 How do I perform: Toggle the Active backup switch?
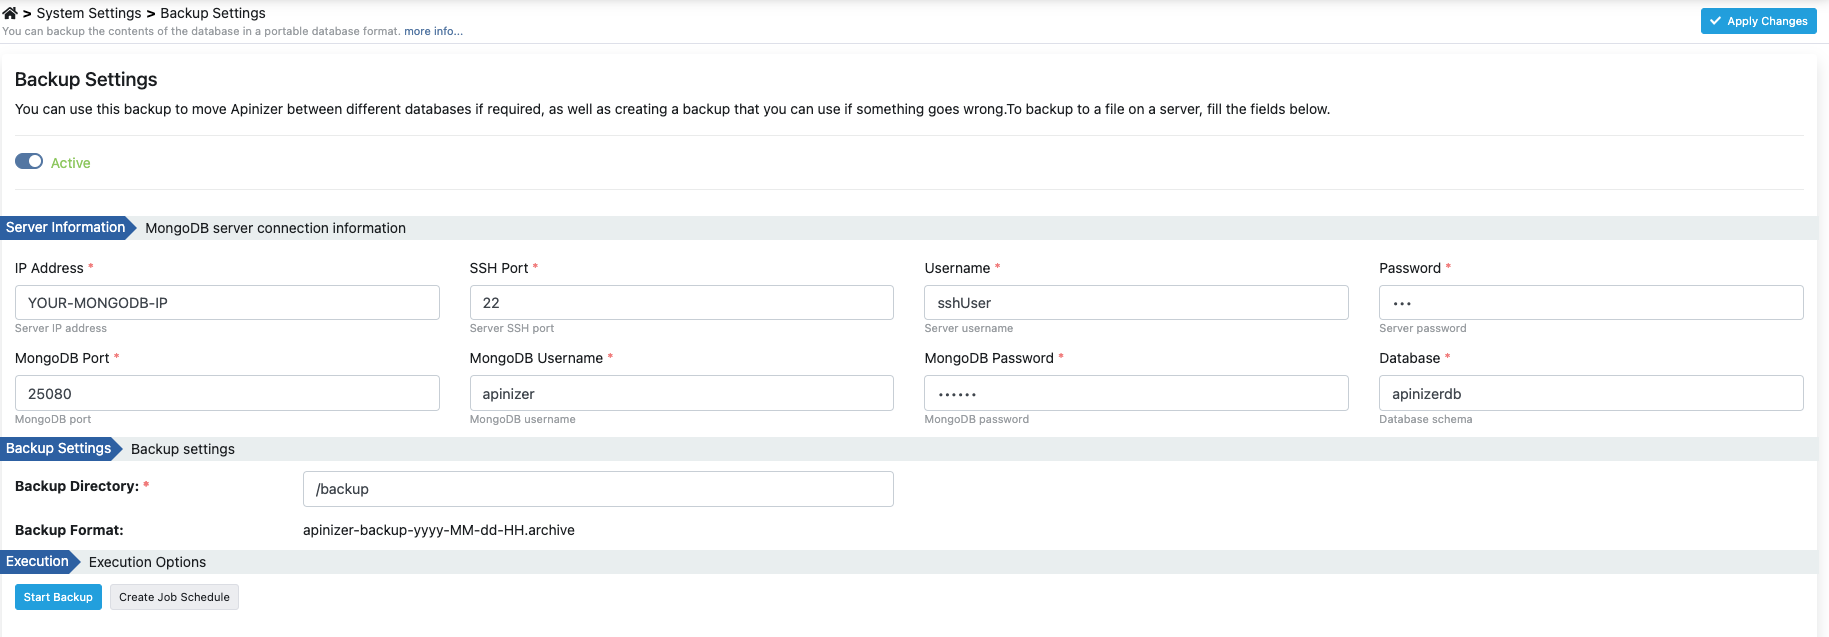pyautogui.click(x=29, y=161)
